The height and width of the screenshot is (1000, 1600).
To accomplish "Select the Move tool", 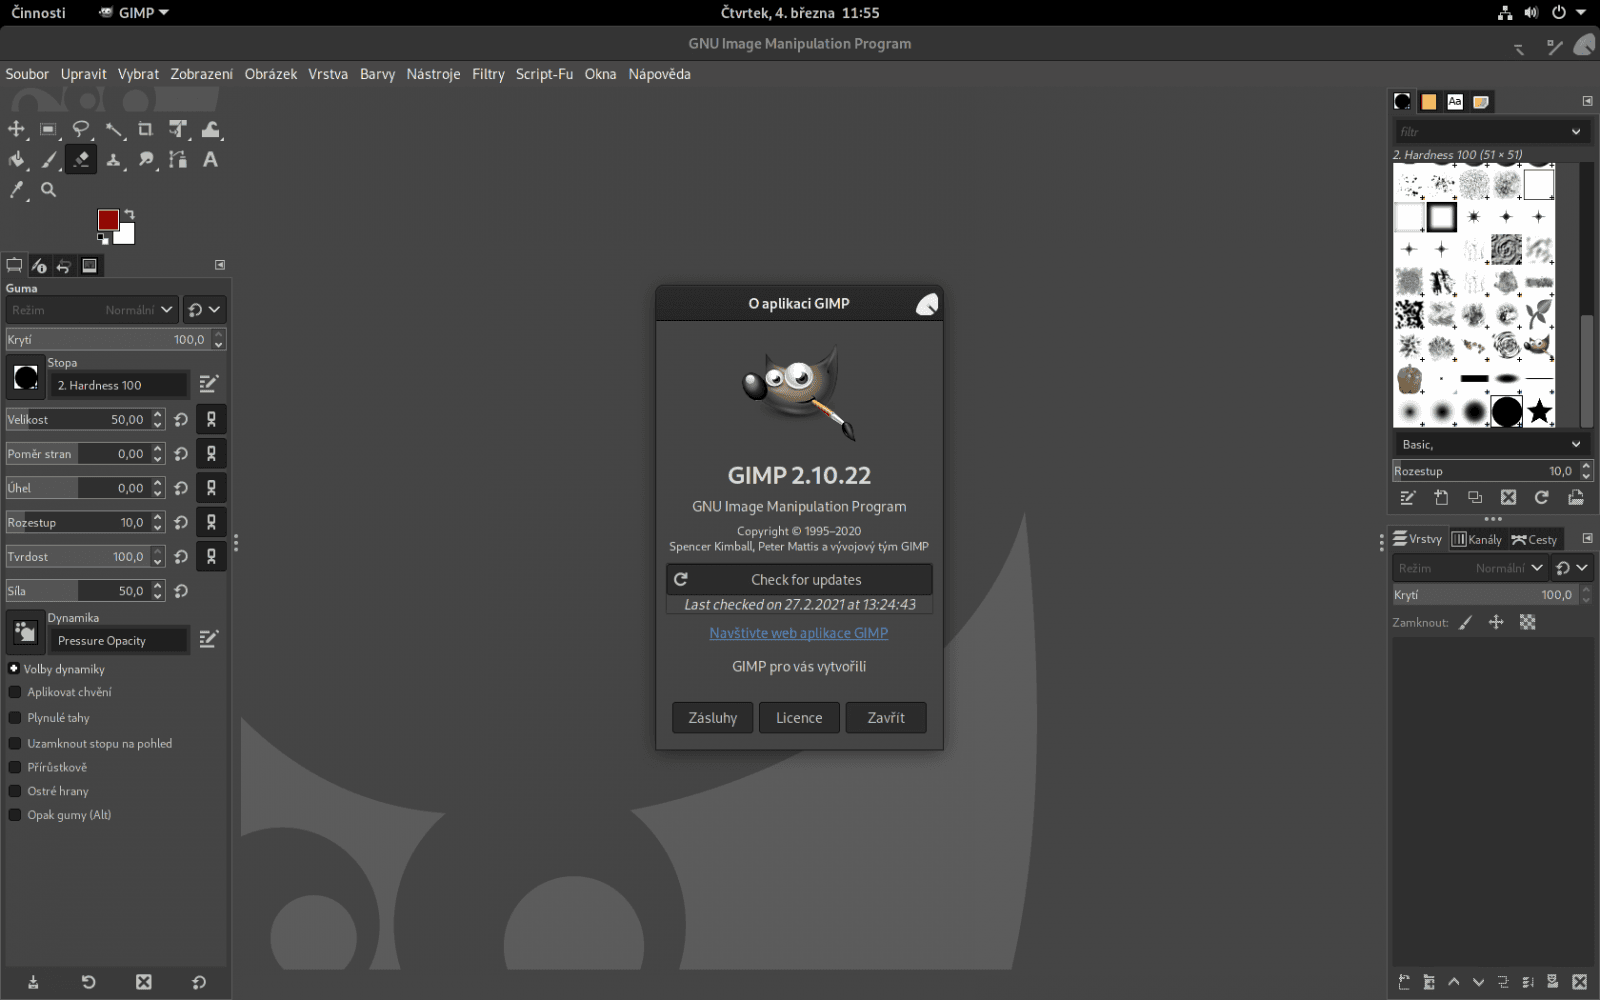I will [16, 129].
